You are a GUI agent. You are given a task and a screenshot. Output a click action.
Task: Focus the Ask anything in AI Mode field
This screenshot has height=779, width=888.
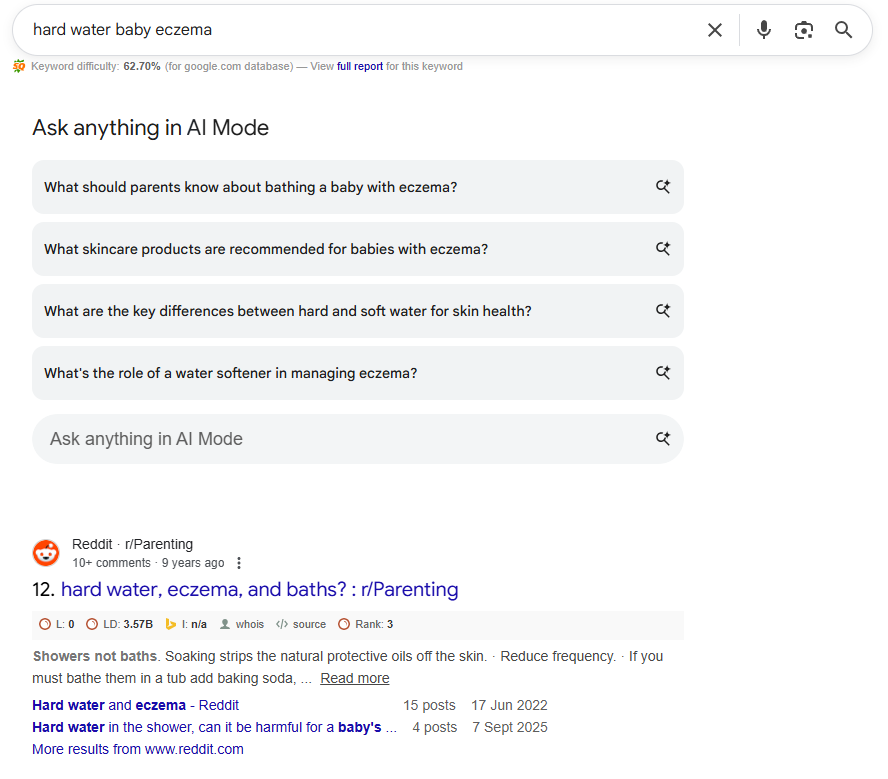(358, 439)
